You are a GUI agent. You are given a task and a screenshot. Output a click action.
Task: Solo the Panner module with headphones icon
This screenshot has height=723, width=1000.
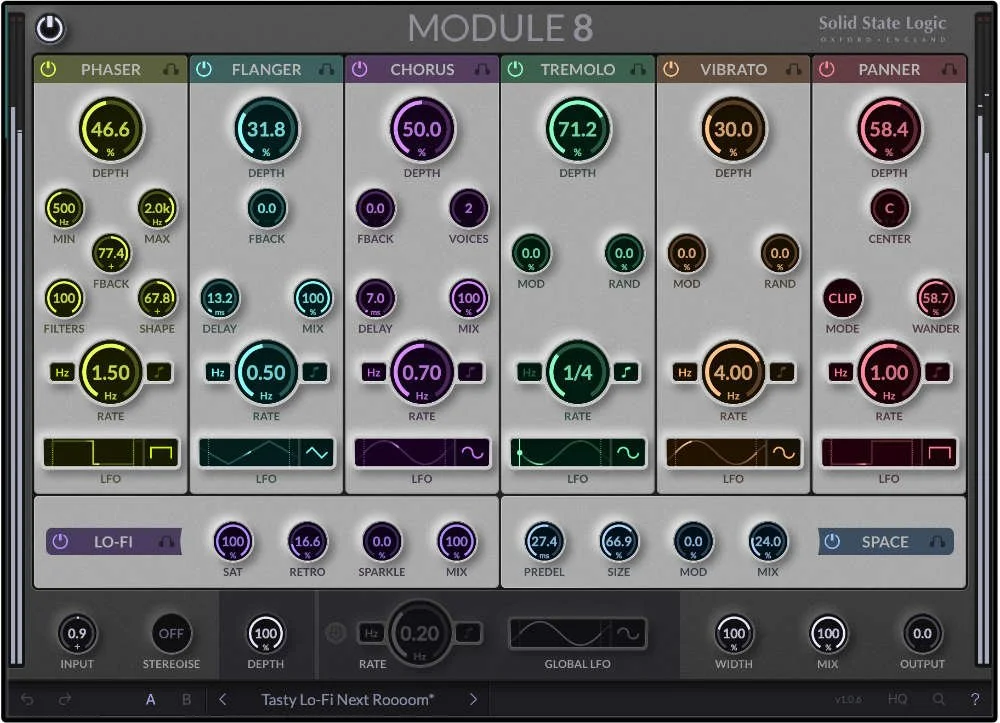[949, 69]
